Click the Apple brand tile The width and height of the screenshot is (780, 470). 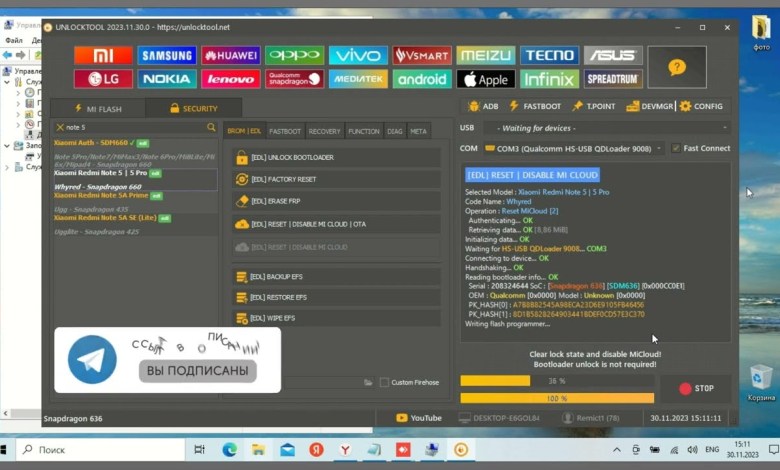click(485, 79)
